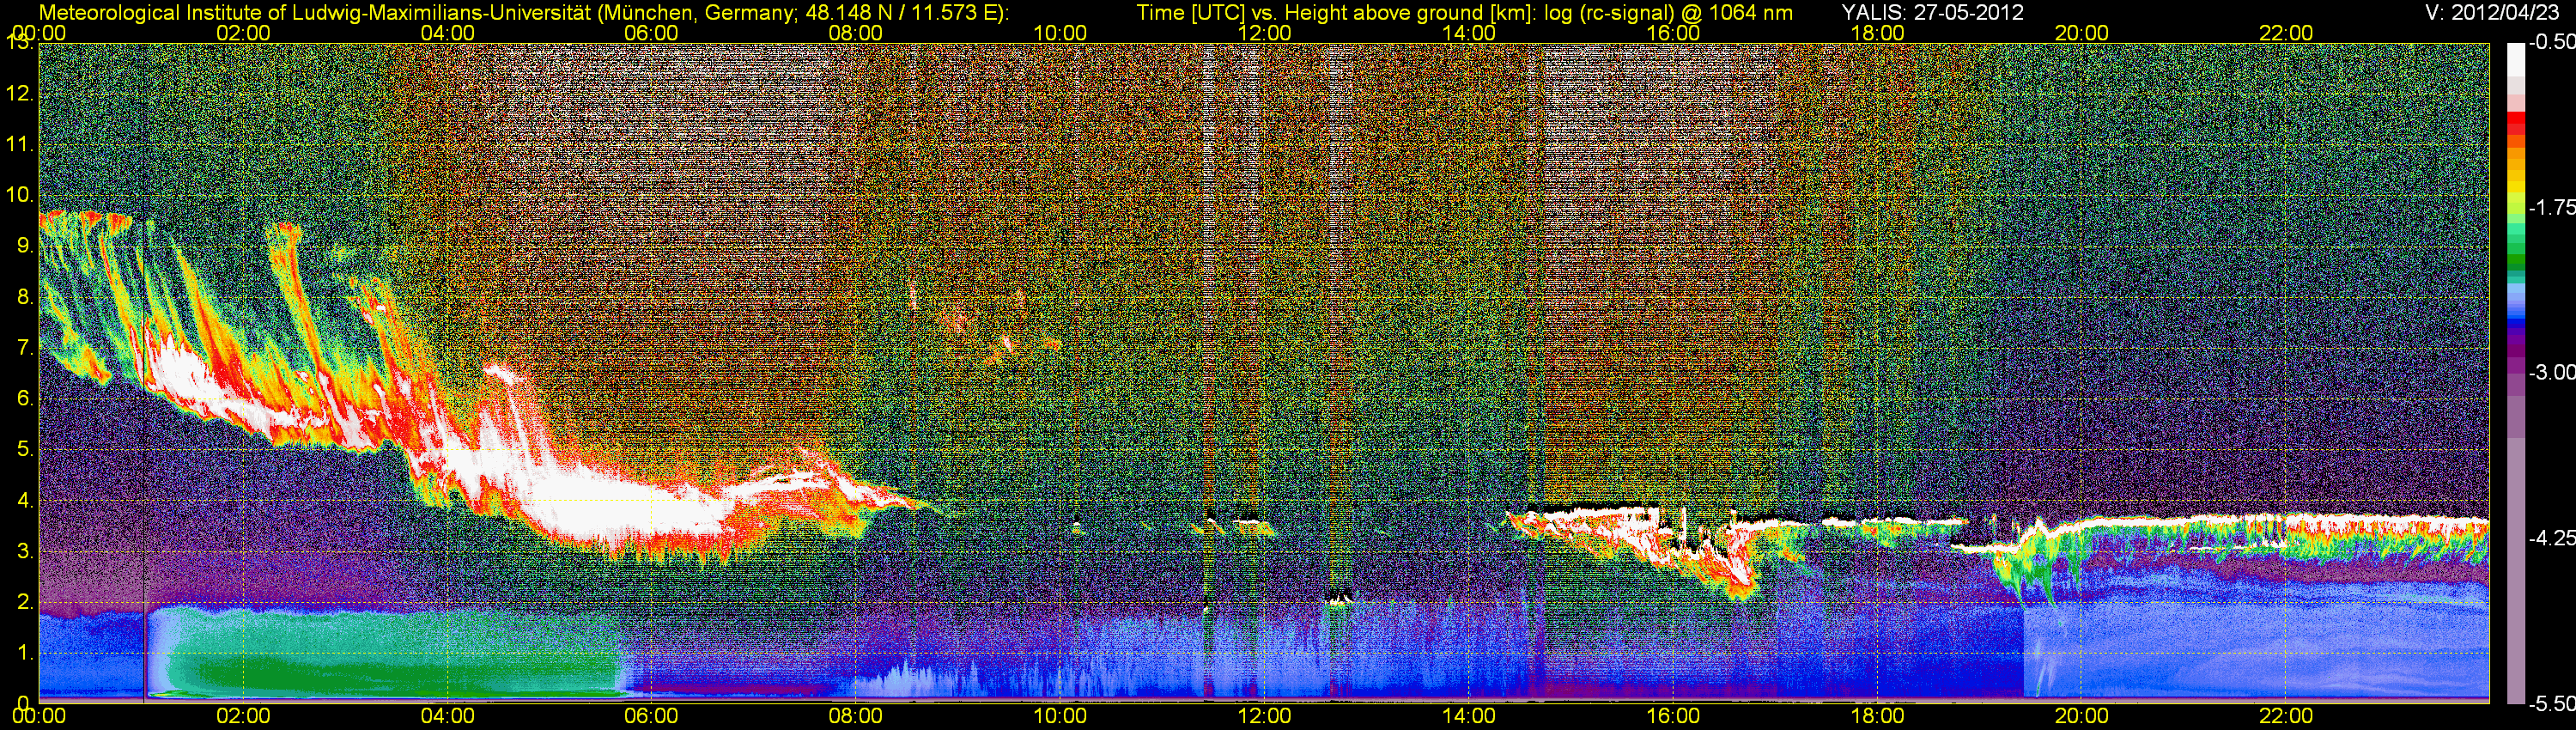Pick the 1. km height axis label
The width and height of the screenshot is (2576, 730).
click(25, 654)
